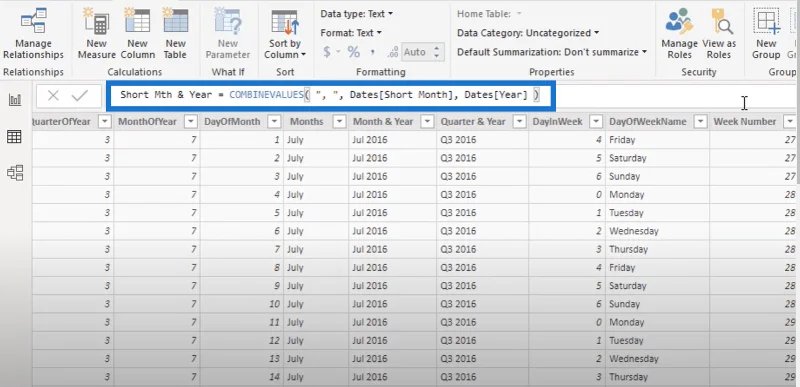Click the July Months cell in day 9 row
Screen dimensions: 800x387
tap(316, 286)
